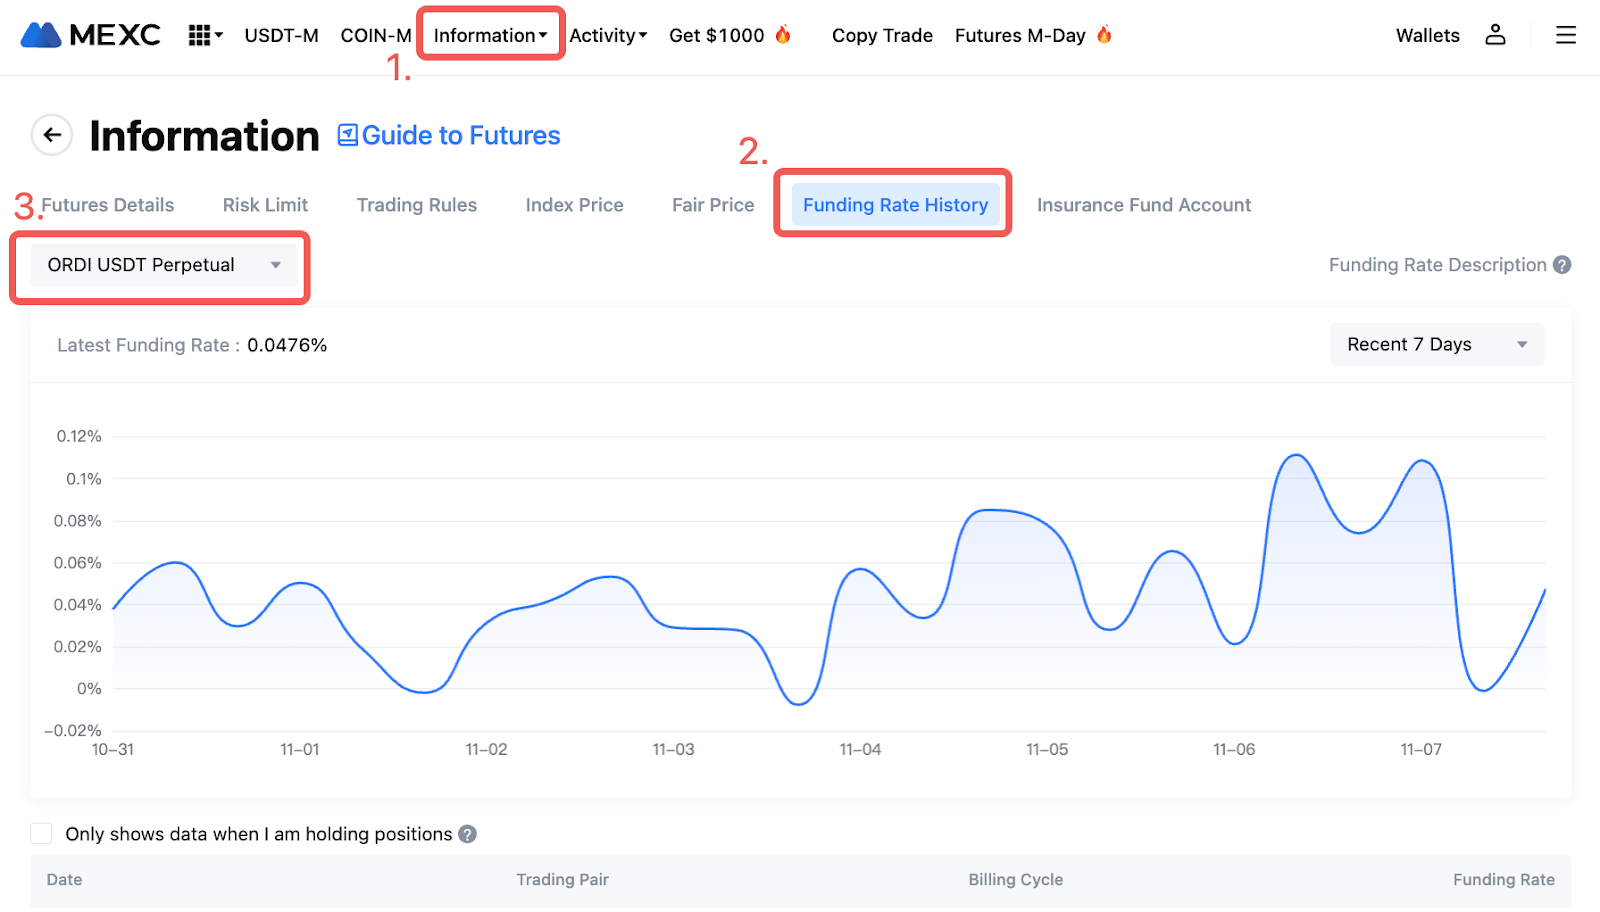Image resolution: width=1600 pixels, height=912 pixels.
Task: Click the Trading Pair column header
Action: click(562, 880)
